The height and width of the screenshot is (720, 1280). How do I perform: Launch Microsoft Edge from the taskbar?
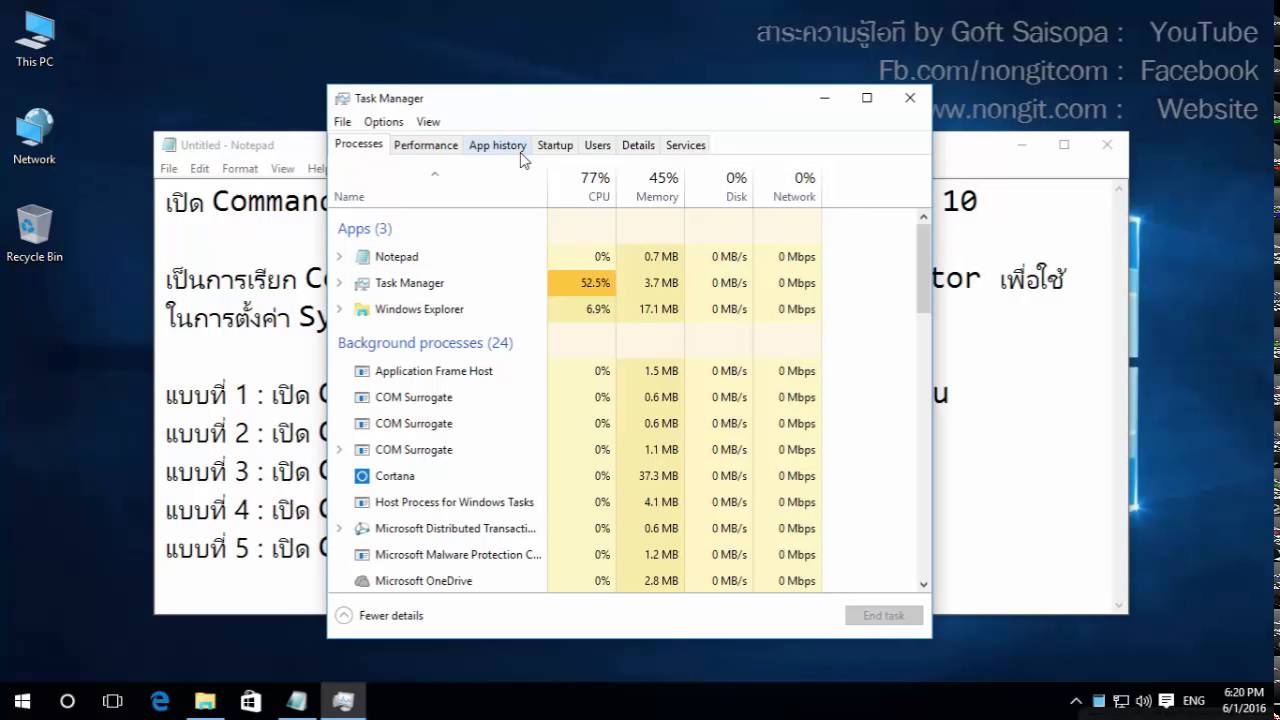click(160, 701)
